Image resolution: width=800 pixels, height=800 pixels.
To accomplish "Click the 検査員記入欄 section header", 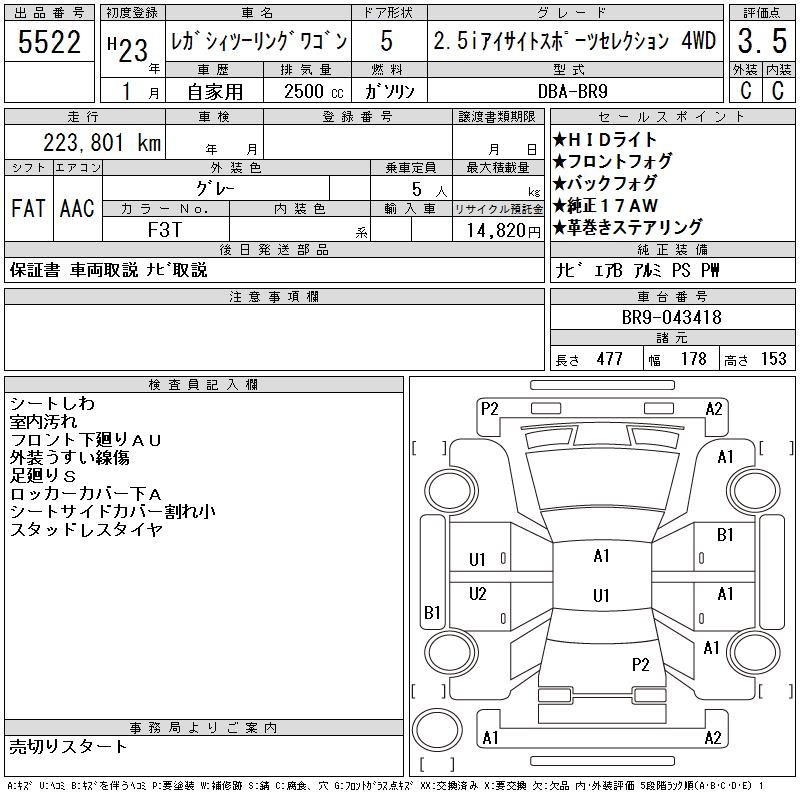I will [204, 385].
